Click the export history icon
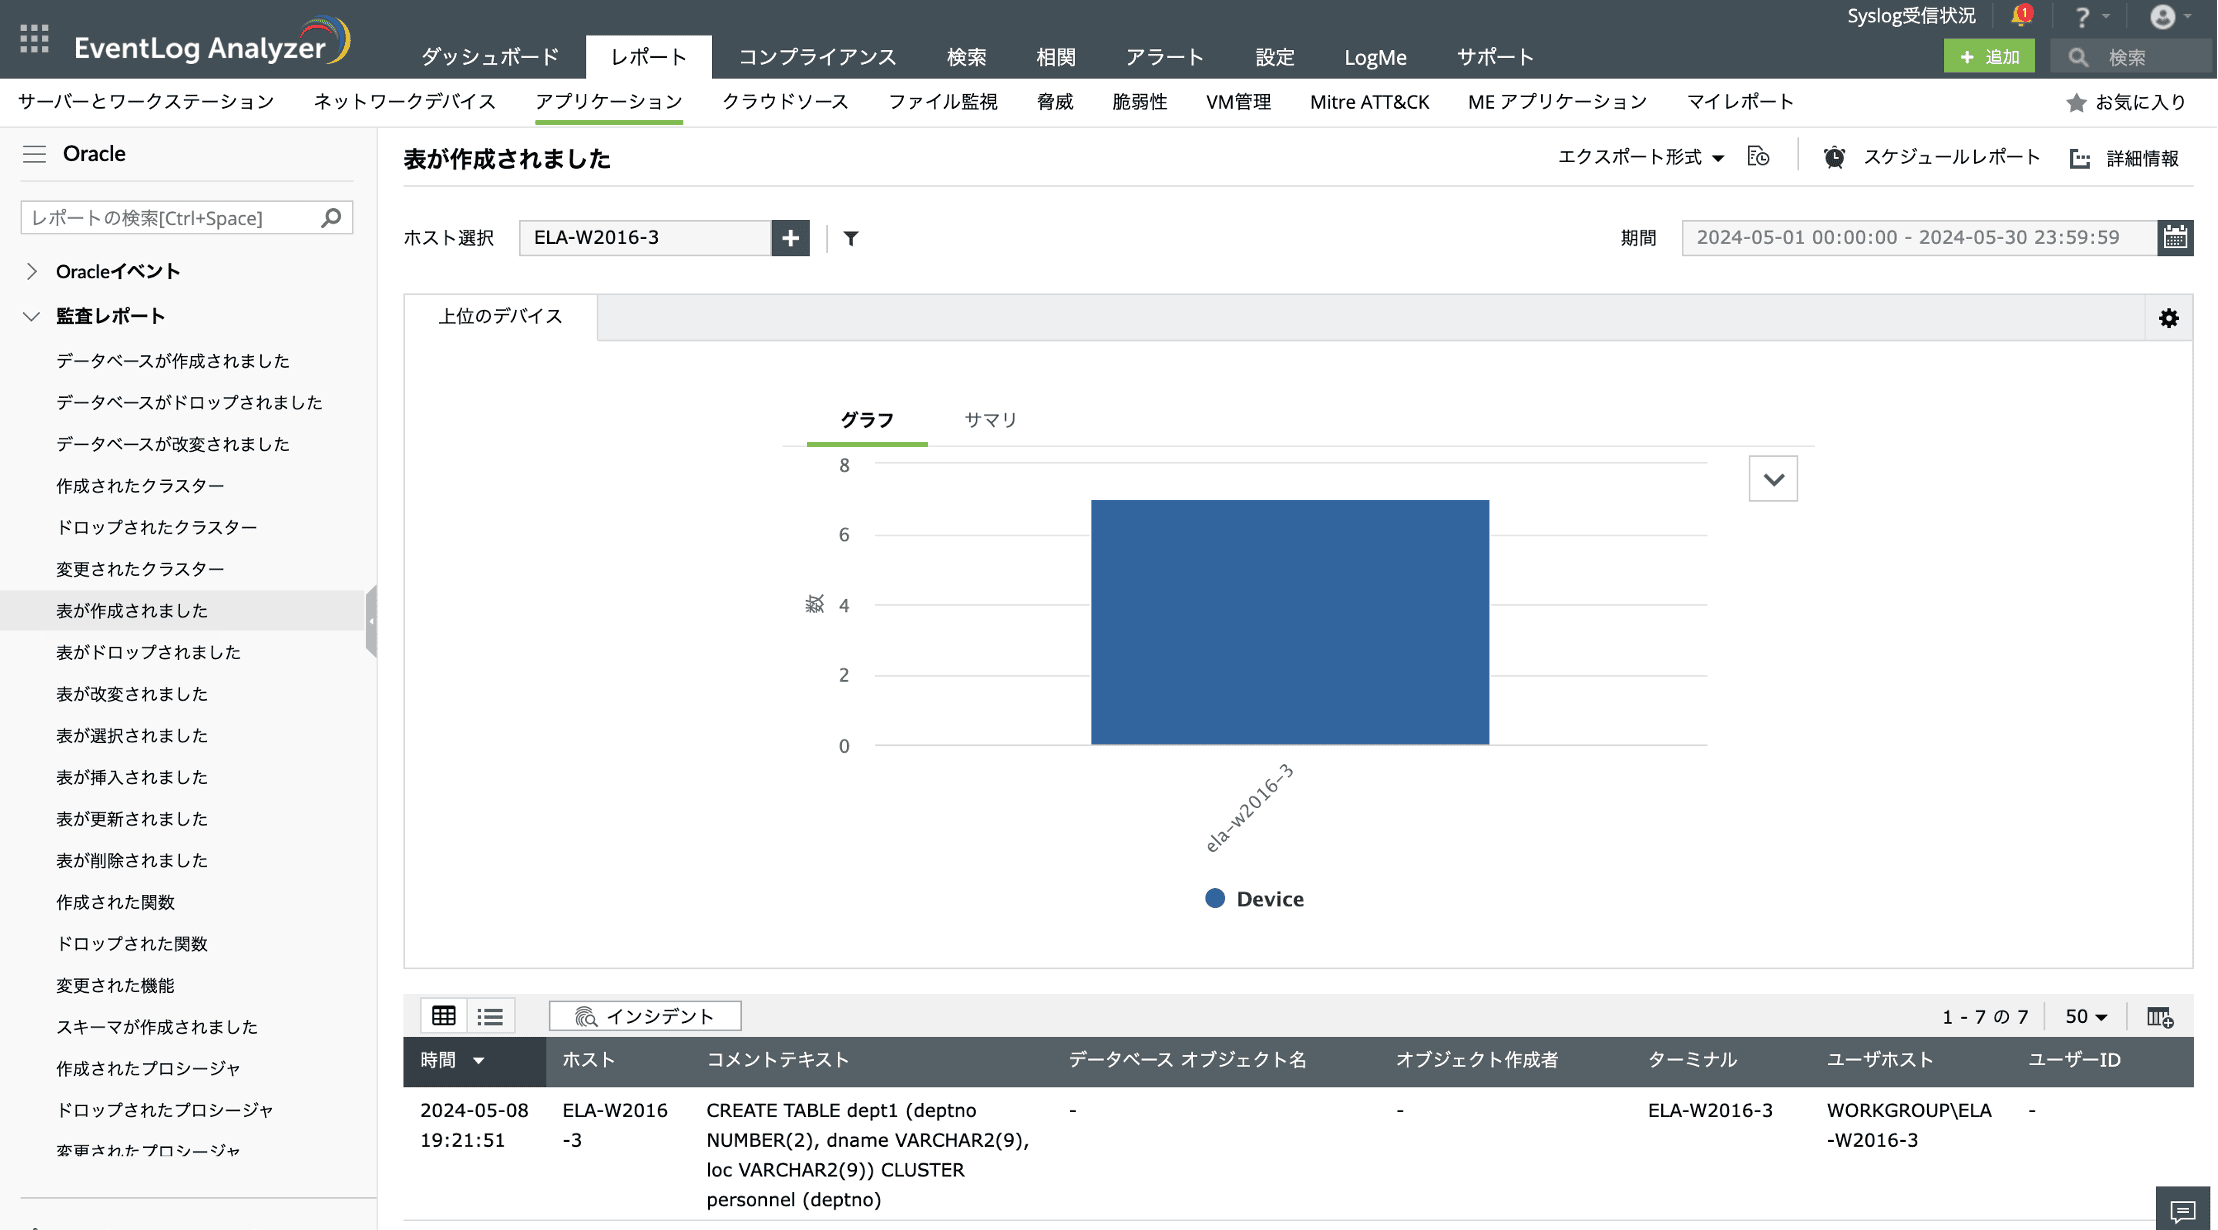 pos(1758,157)
